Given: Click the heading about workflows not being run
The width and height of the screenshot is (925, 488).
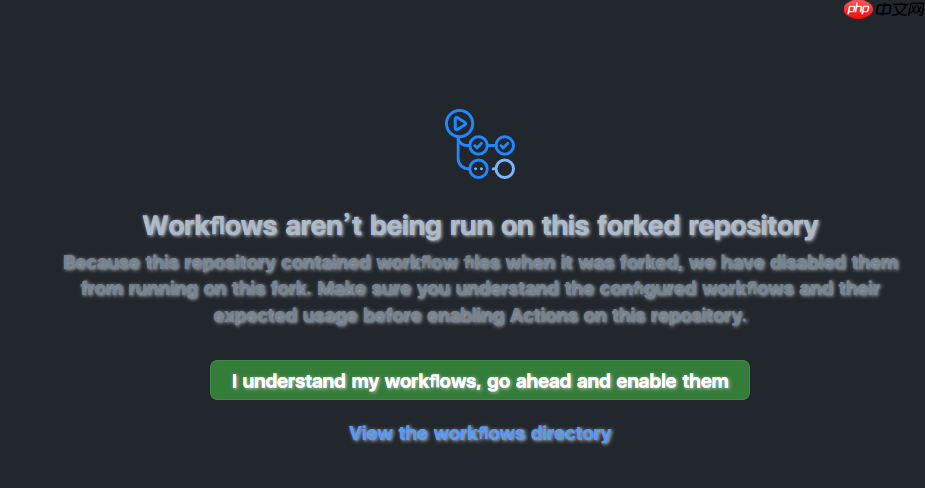Looking at the screenshot, I should tap(480, 226).
